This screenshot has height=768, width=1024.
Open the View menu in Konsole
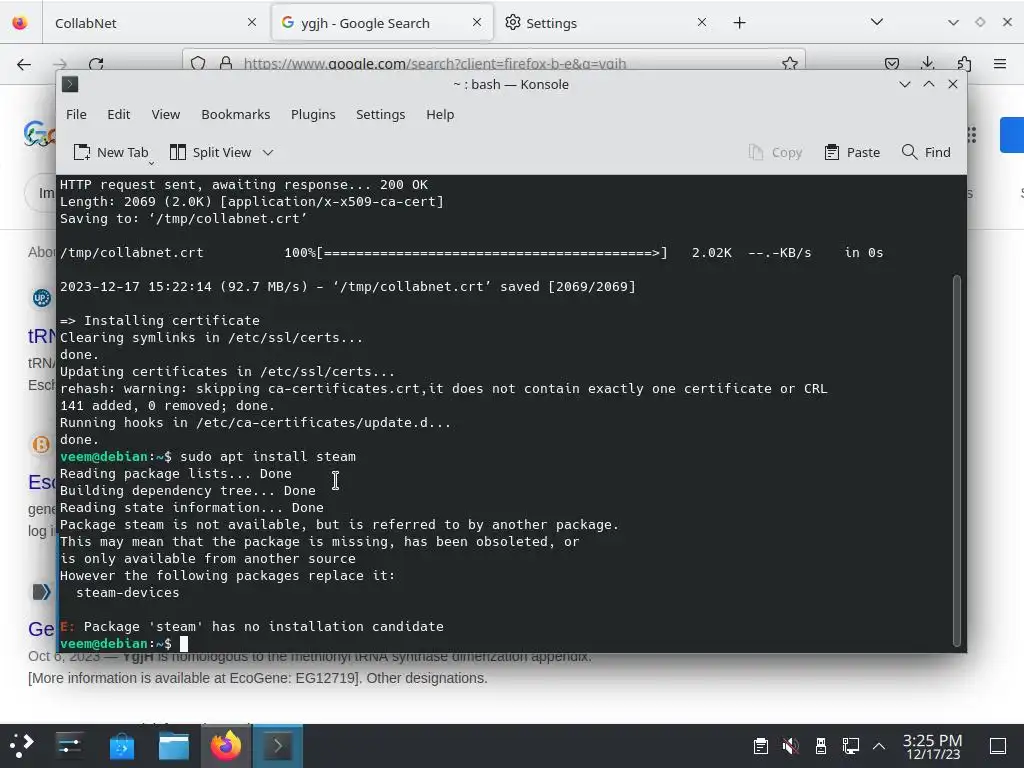tap(165, 114)
